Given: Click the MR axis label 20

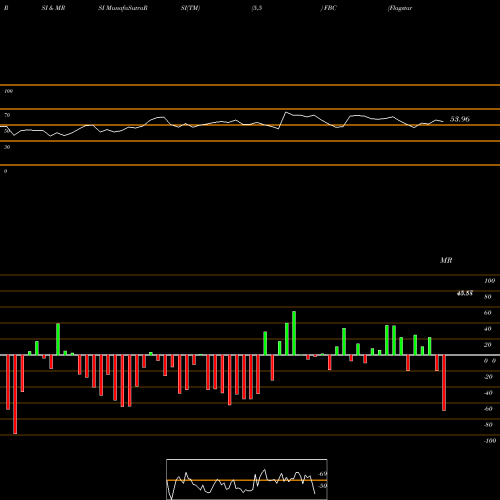Looking at the screenshot, I should point(488,345).
